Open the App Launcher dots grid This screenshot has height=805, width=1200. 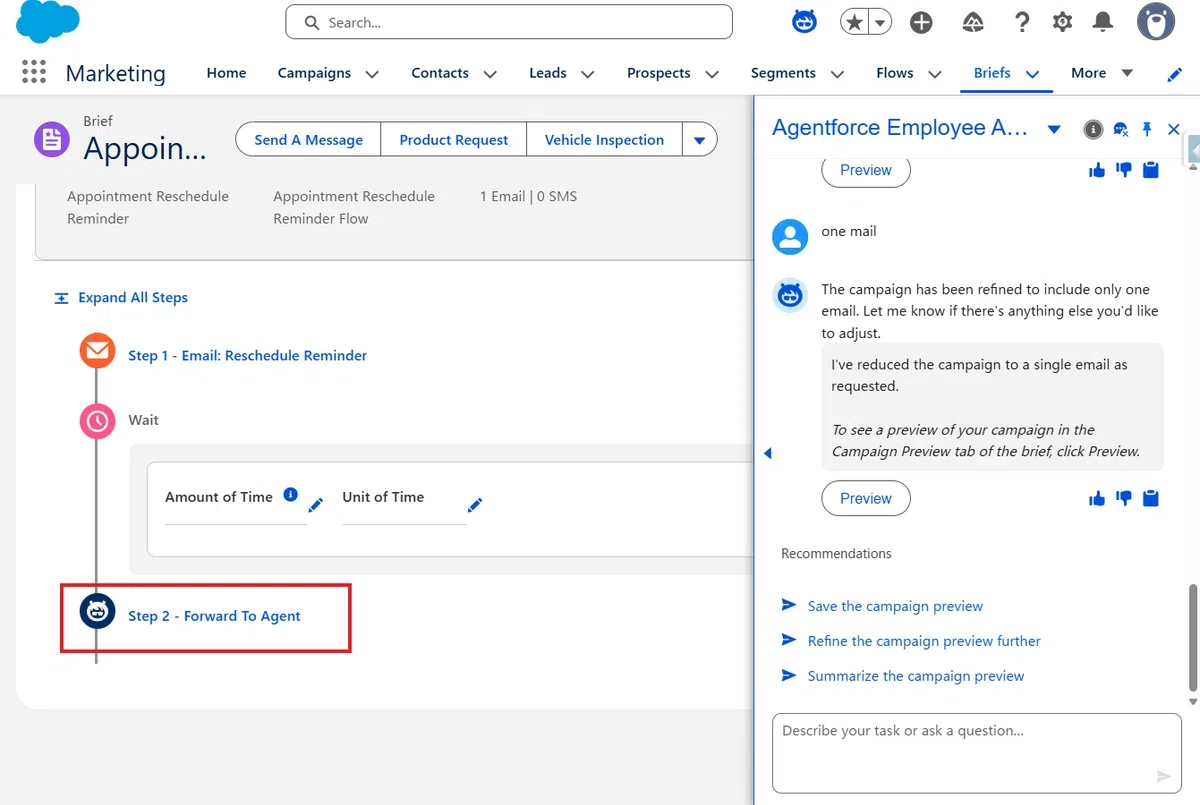click(33, 72)
